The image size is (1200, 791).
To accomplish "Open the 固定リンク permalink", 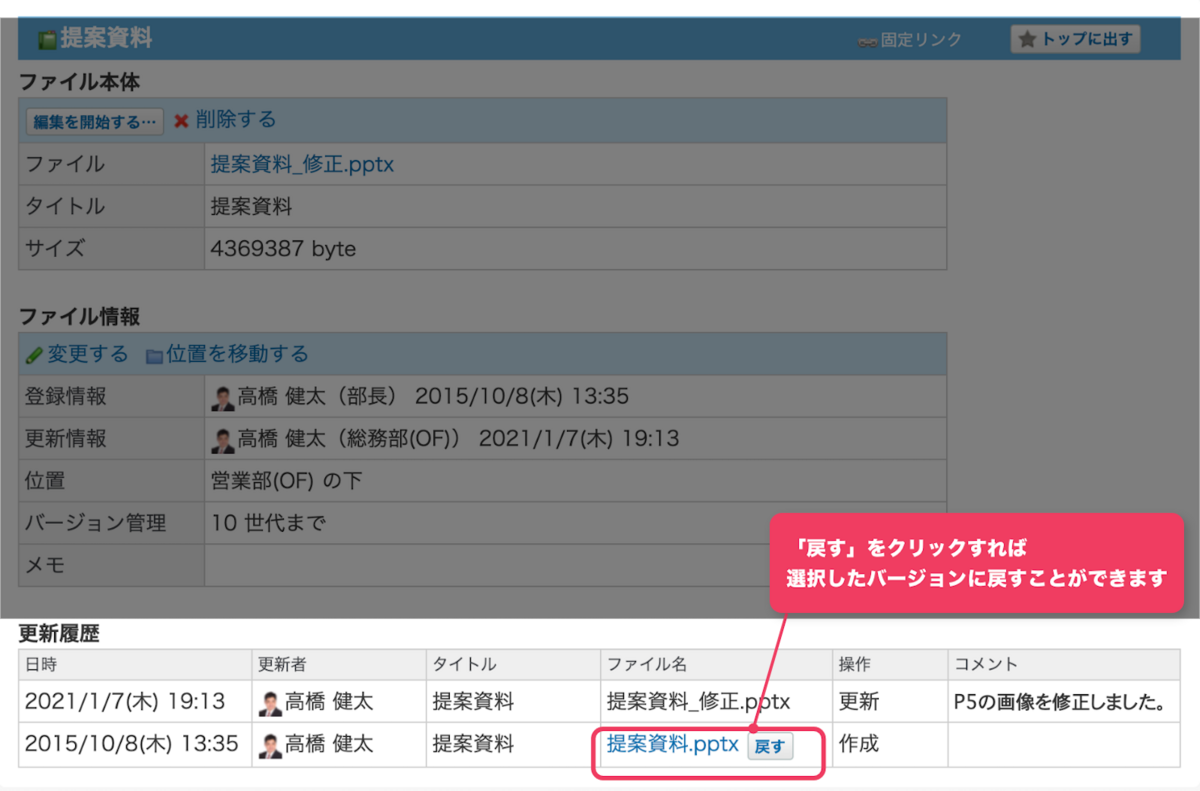I will coord(910,40).
